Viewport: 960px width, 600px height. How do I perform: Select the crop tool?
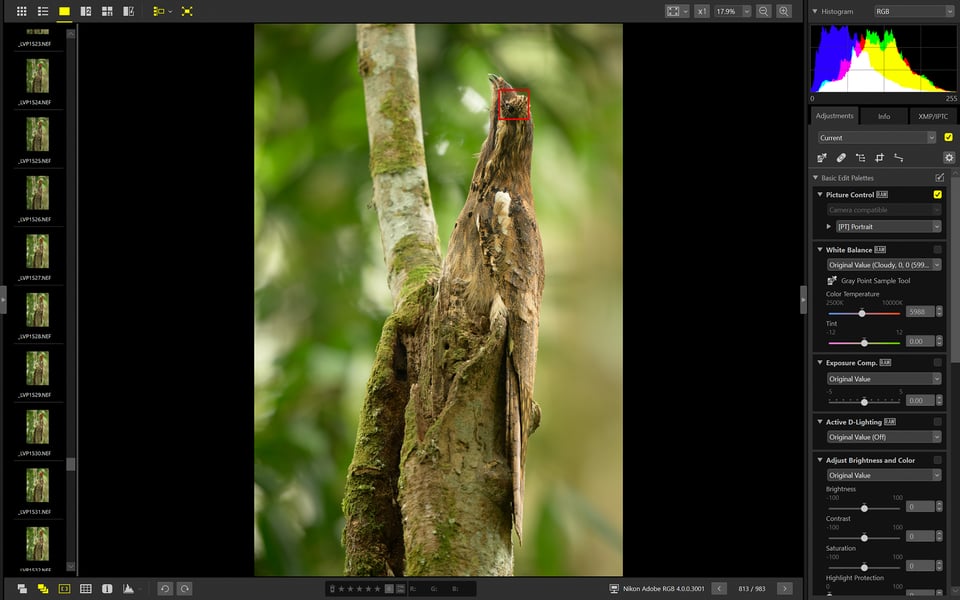tap(879, 158)
